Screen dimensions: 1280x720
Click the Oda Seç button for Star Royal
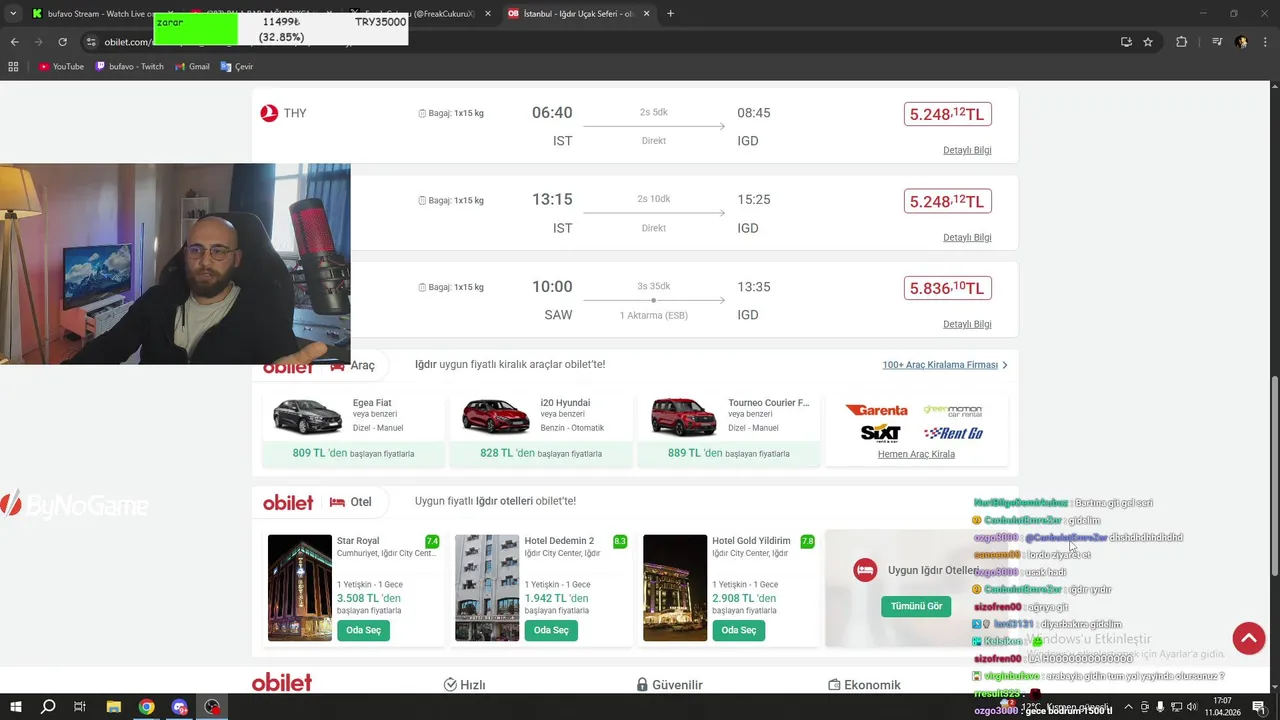(363, 630)
